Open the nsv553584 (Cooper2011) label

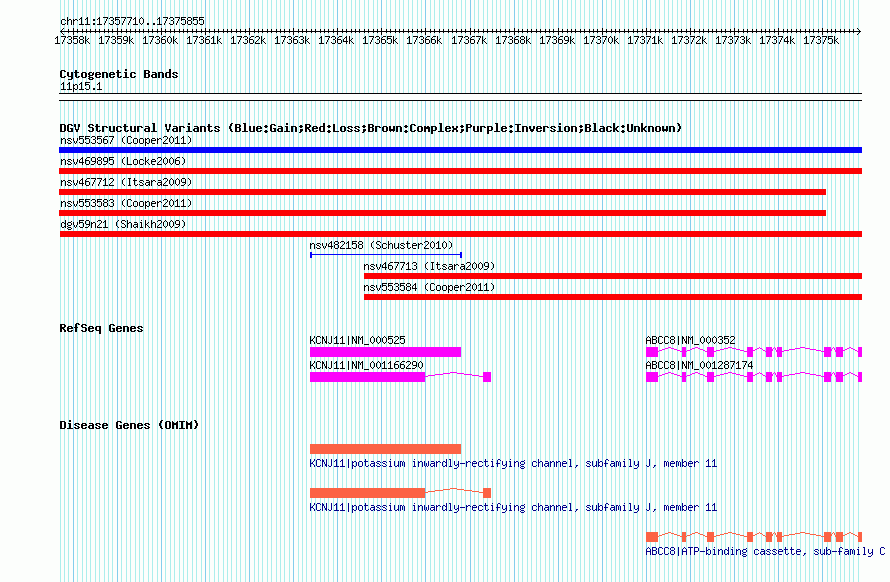[429, 287]
